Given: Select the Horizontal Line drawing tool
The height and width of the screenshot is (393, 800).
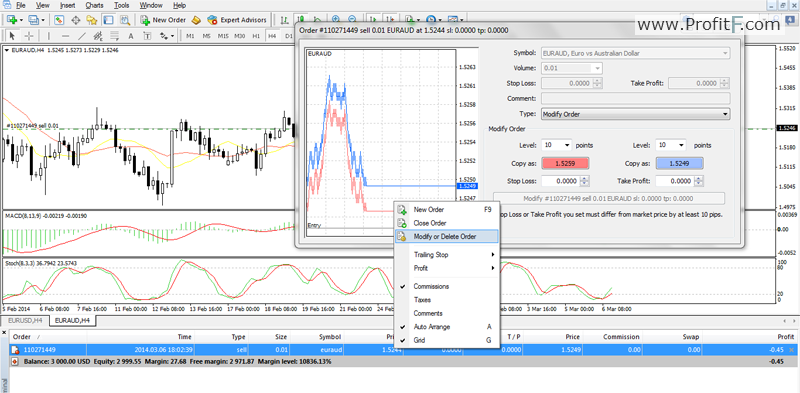Looking at the screenshot, I should (65, 36).
